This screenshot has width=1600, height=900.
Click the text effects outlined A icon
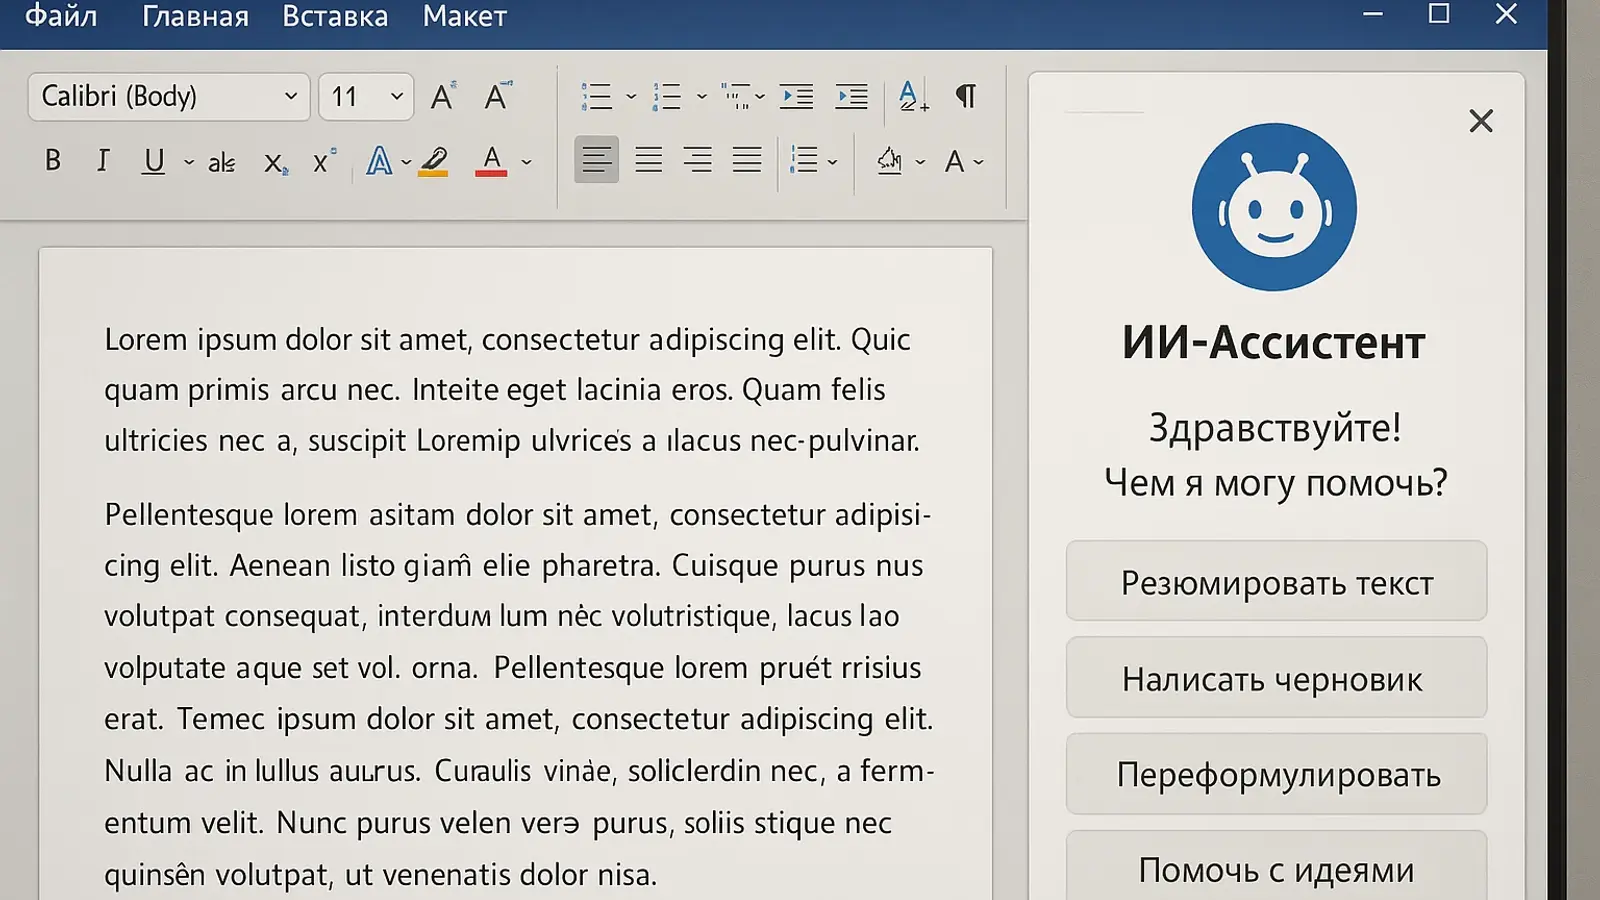379,161
